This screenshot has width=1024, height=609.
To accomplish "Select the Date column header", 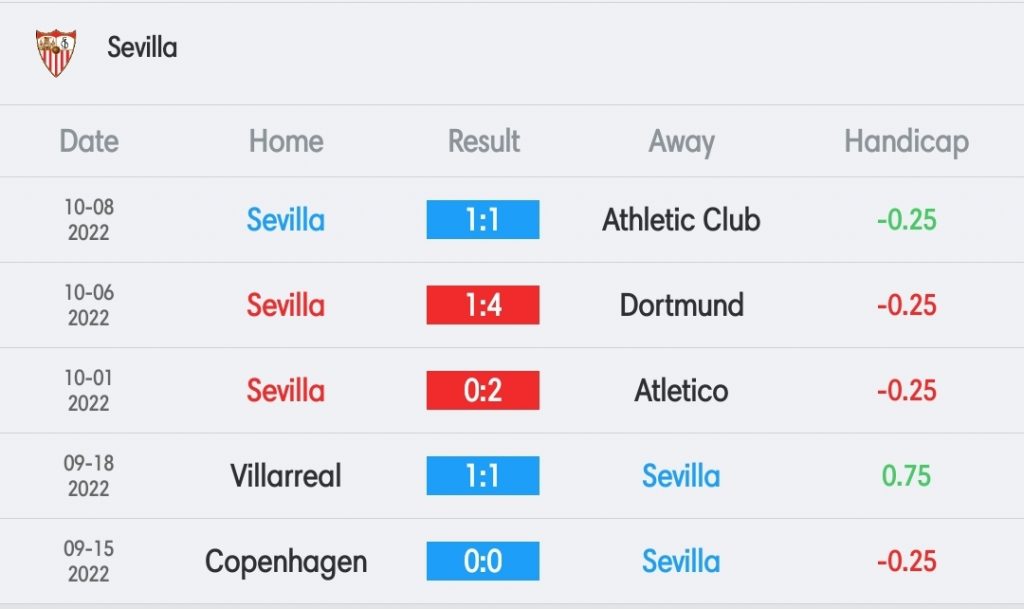I will point(89,141).
